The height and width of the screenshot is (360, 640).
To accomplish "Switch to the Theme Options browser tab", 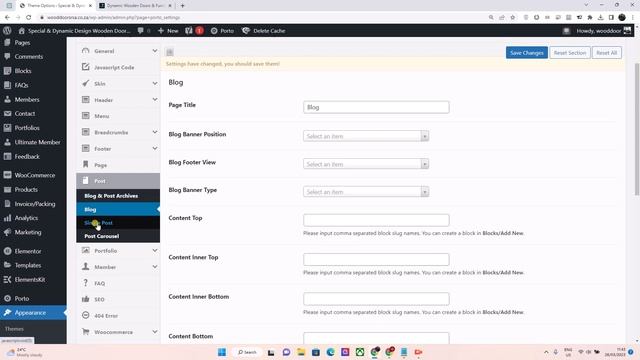I will (56, 6).
